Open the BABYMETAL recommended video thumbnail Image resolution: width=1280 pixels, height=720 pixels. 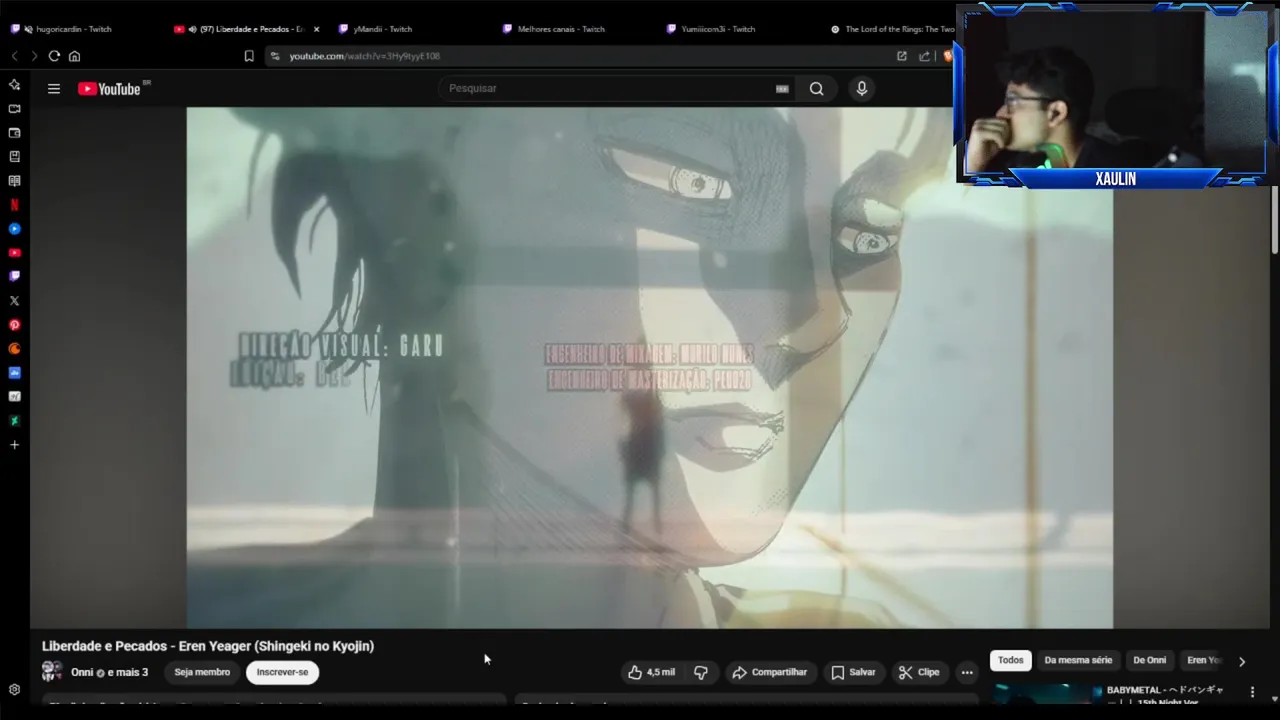tap(1046, 693)
